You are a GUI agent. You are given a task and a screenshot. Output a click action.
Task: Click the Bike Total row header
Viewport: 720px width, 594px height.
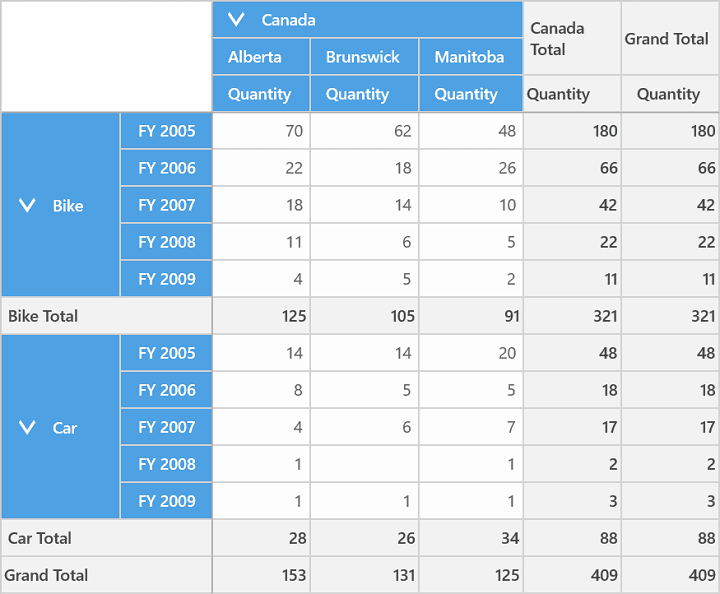107,316
